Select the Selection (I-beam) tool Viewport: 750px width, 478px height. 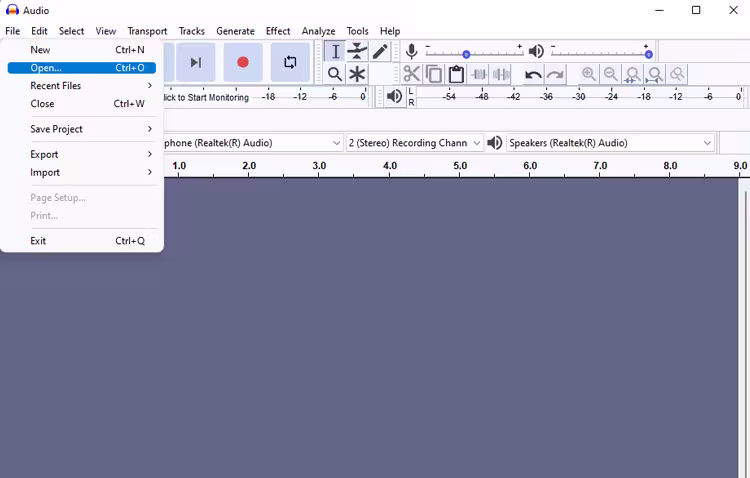pyautogui.click(x=335, y=51)
